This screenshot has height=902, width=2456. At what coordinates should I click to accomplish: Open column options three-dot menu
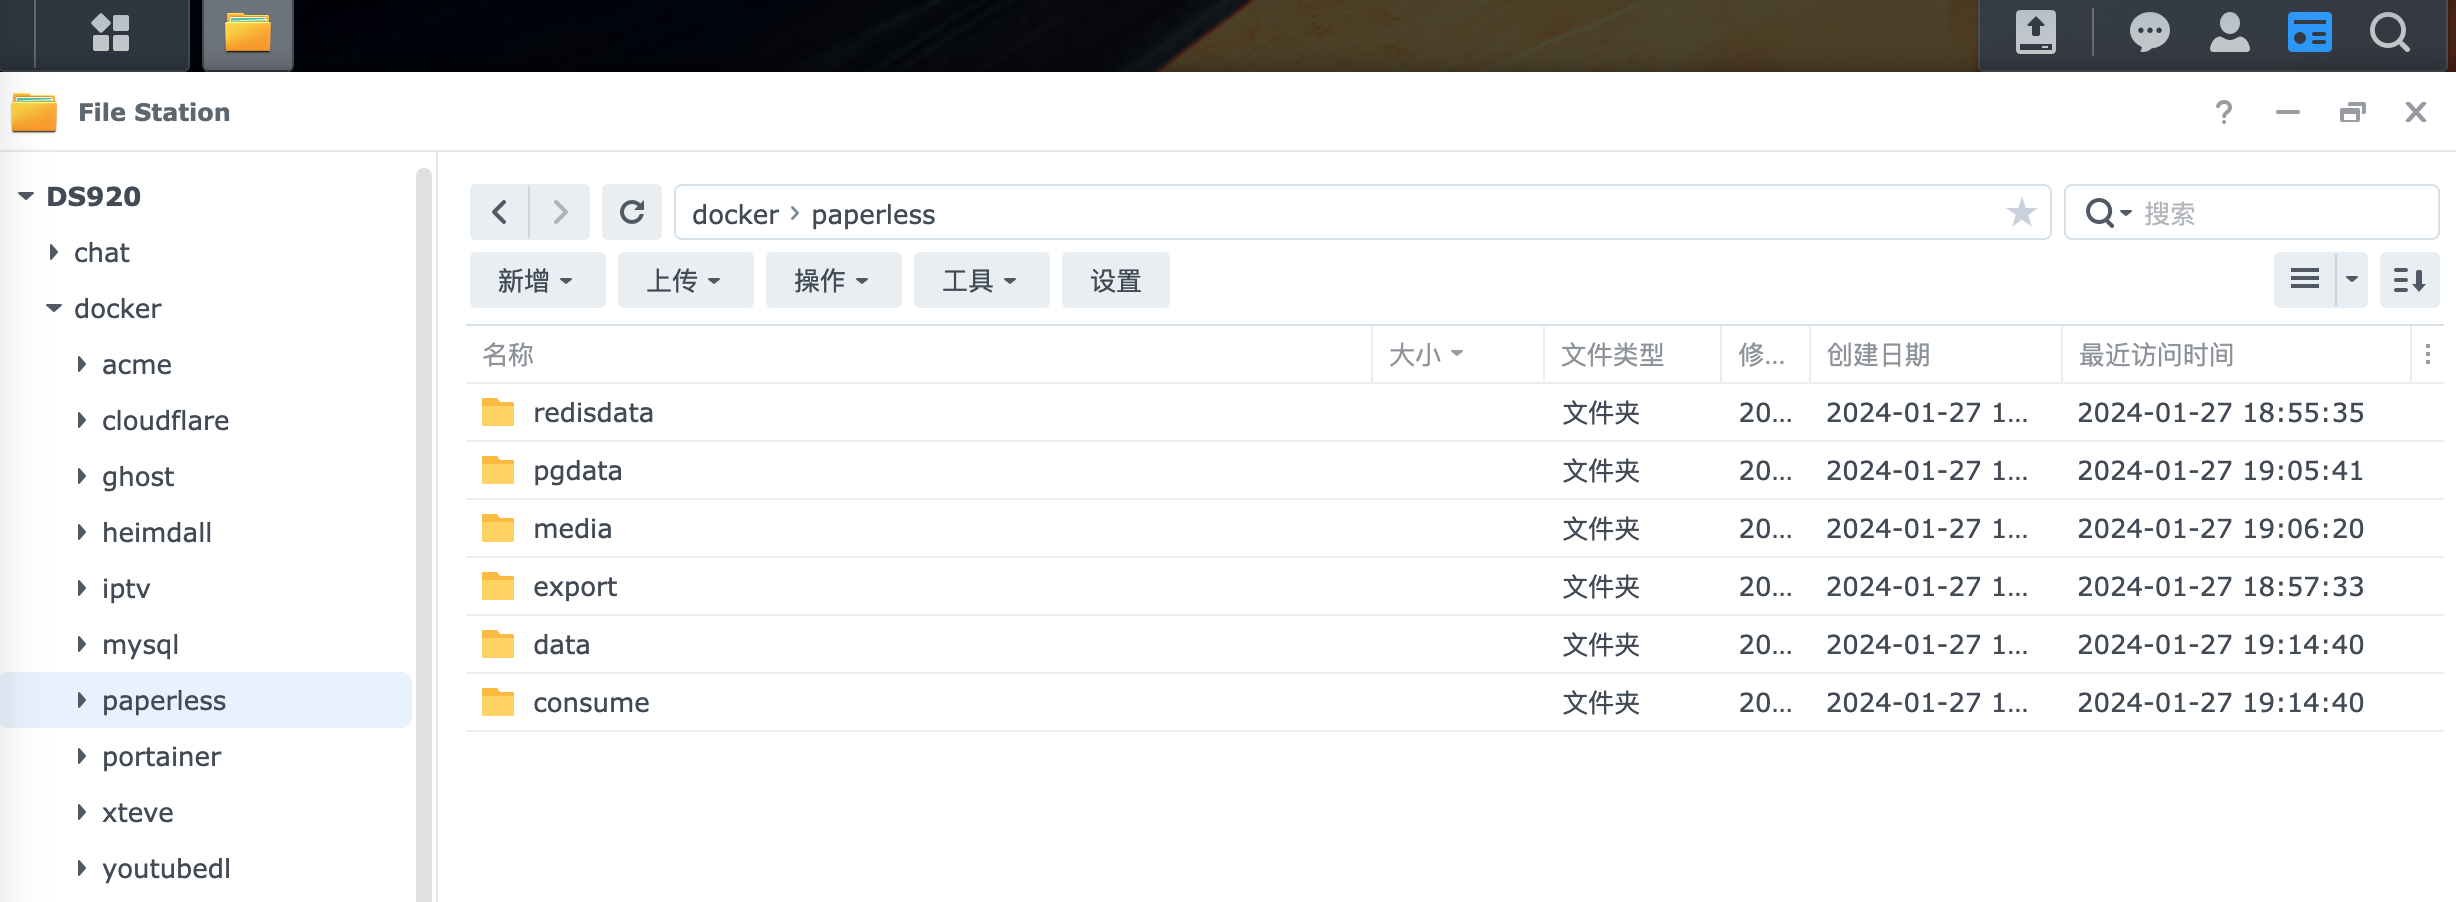click(2427, 354)
